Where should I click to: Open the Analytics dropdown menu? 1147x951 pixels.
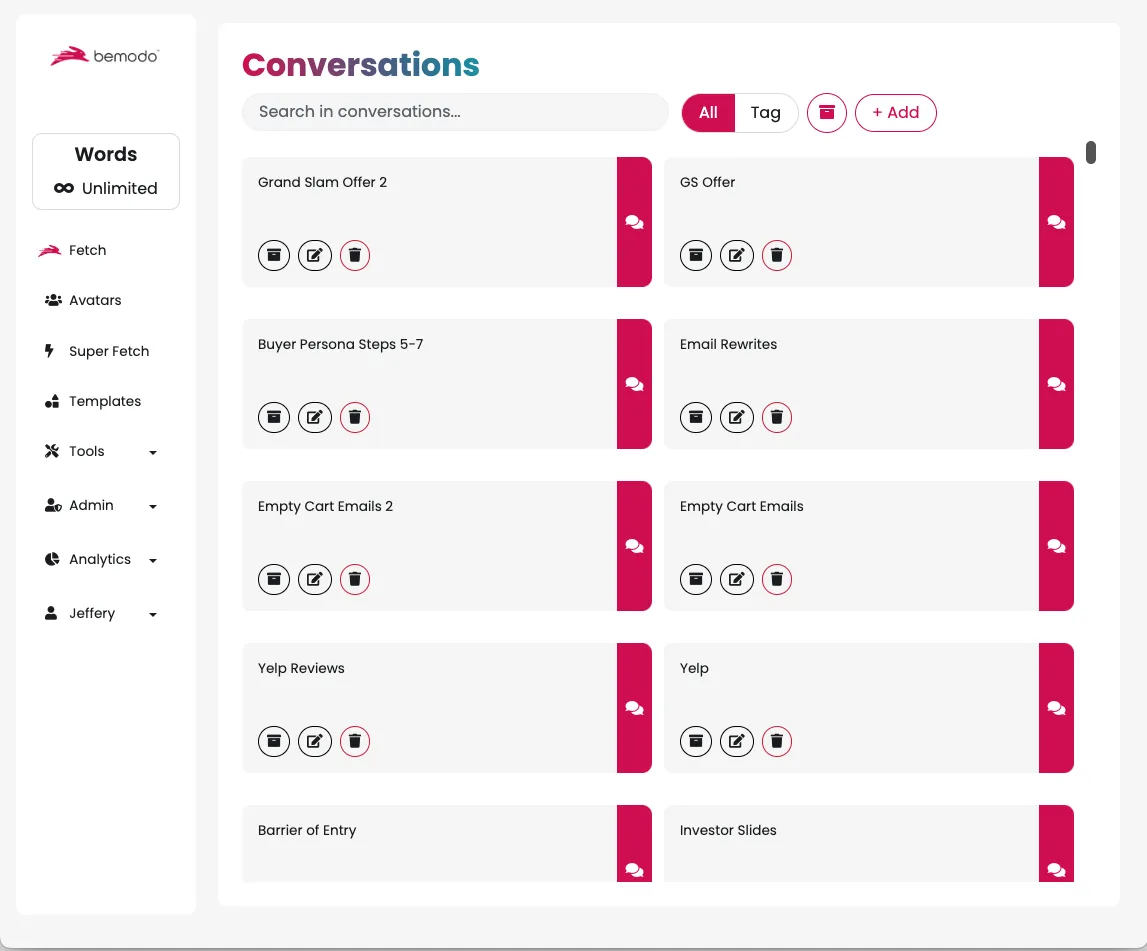tap(100, 560)
